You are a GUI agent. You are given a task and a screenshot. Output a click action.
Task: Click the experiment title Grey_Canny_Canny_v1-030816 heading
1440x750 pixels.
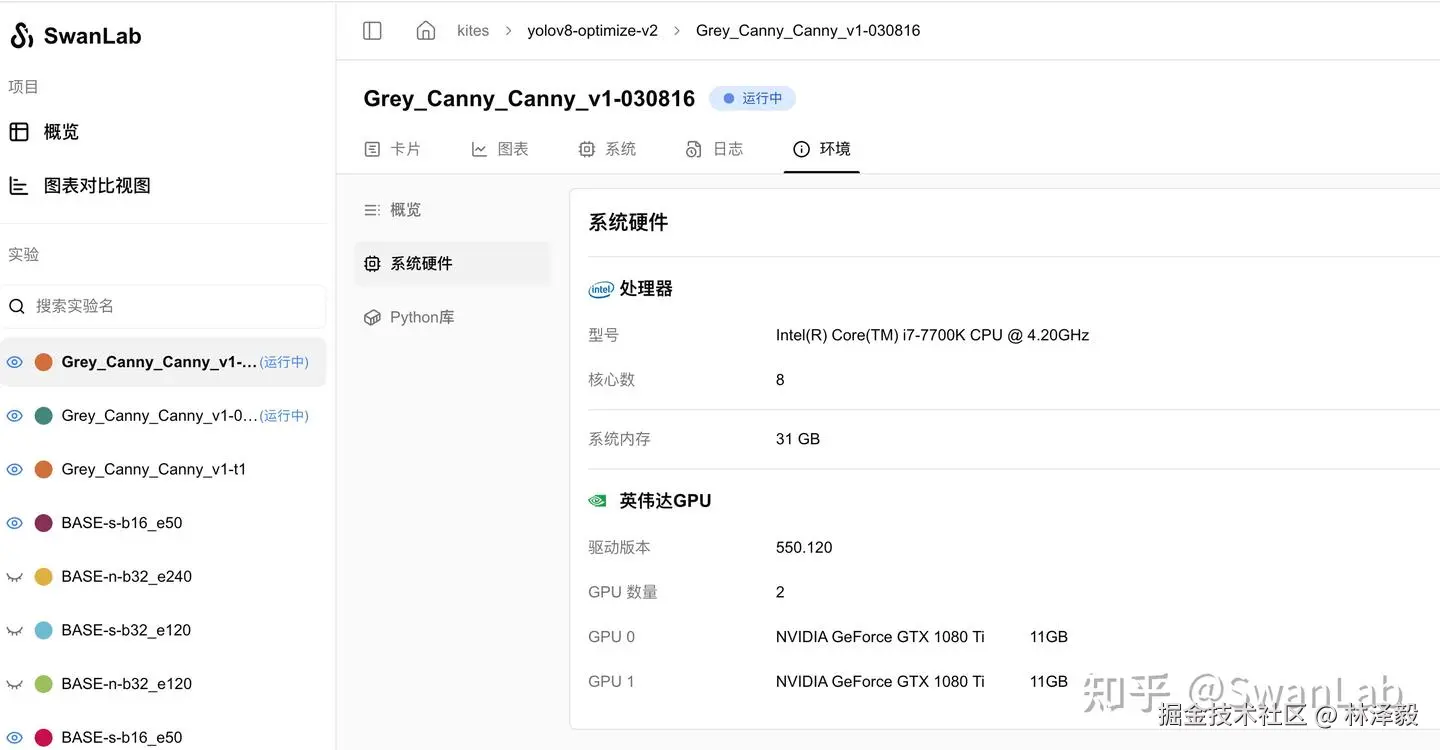click(x=529, y=99)
